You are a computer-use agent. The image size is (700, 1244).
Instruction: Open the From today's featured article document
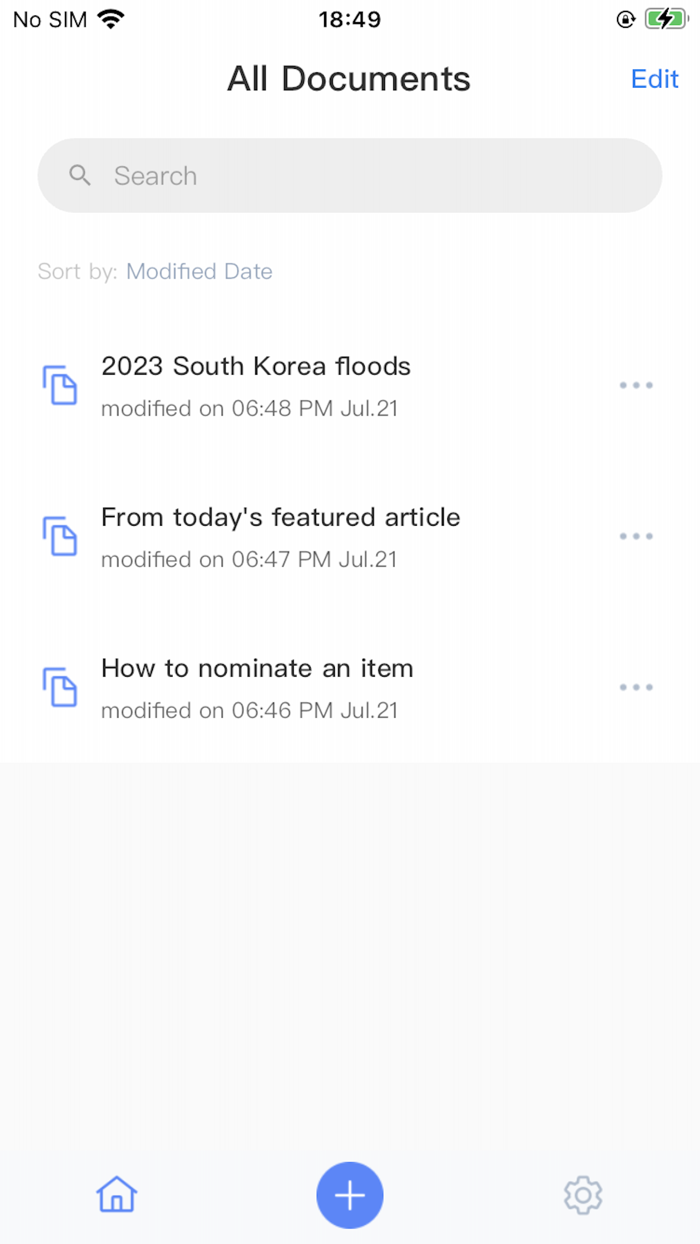coord(280,517)
